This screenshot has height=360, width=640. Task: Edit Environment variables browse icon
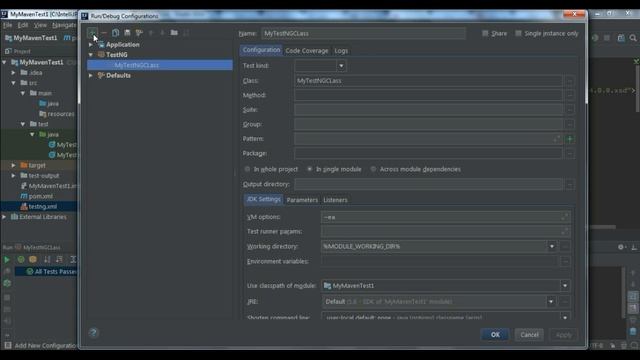point(565,261)
